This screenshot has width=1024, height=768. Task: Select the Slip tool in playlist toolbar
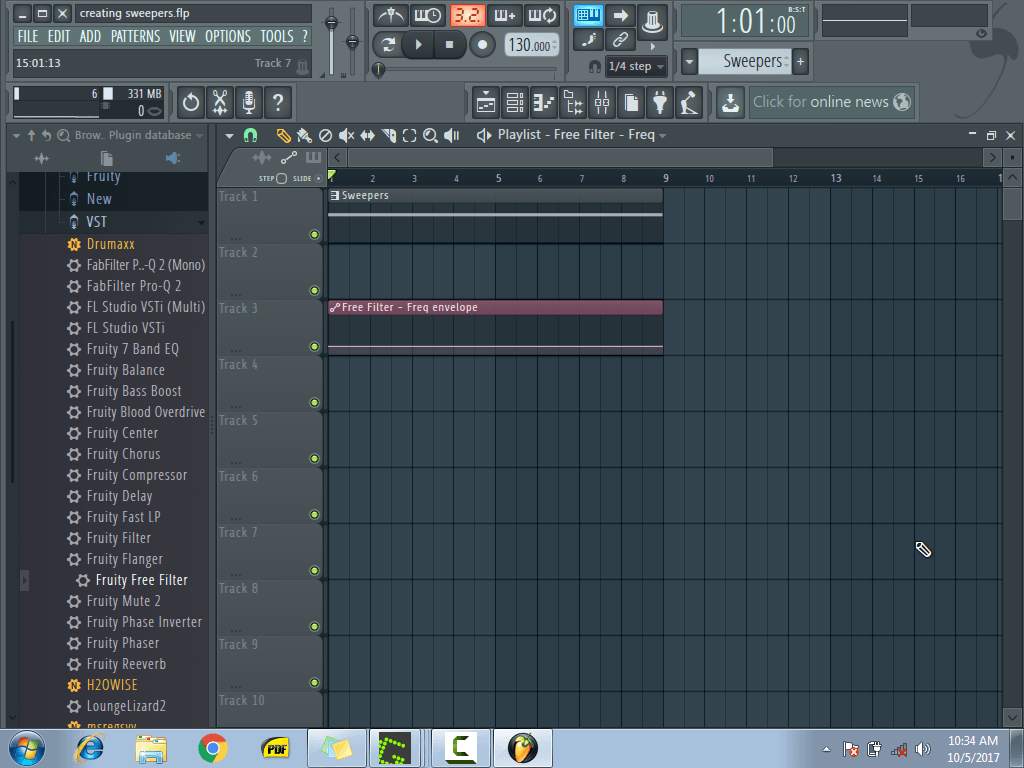pyautogui.click(x=367, y=135)
